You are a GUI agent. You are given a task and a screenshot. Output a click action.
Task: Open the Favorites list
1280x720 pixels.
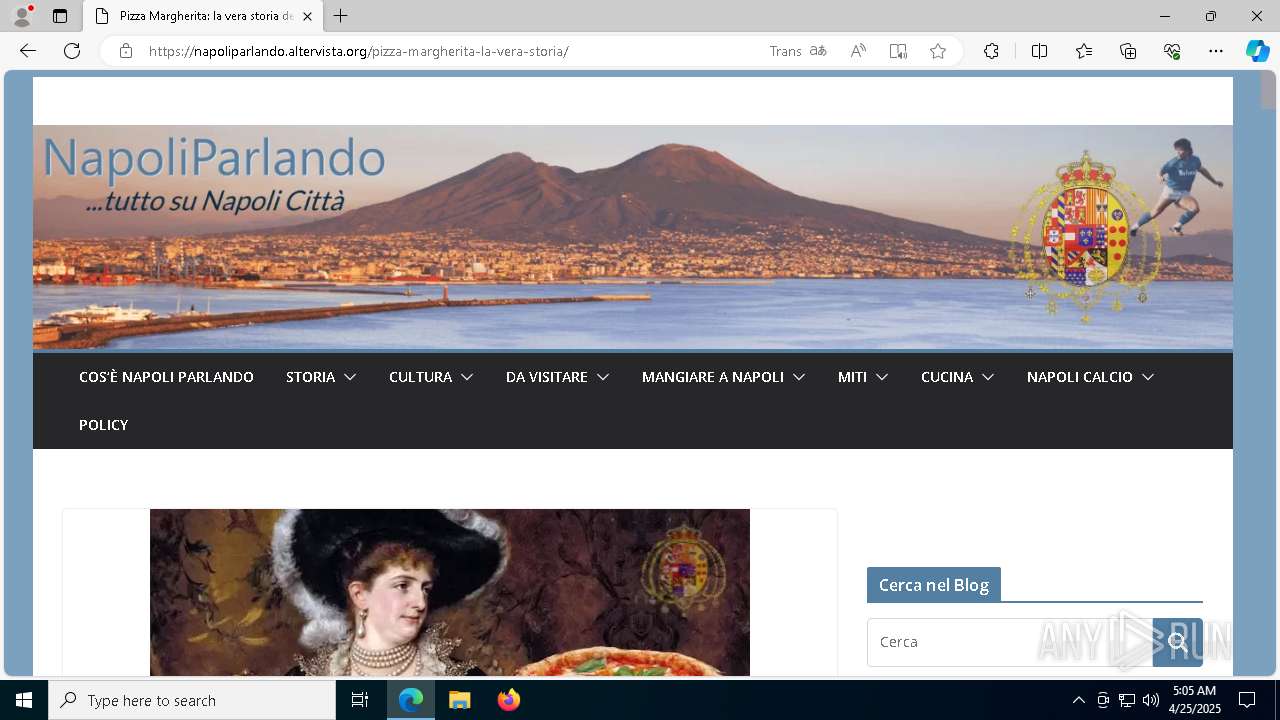coord(1084,51)
